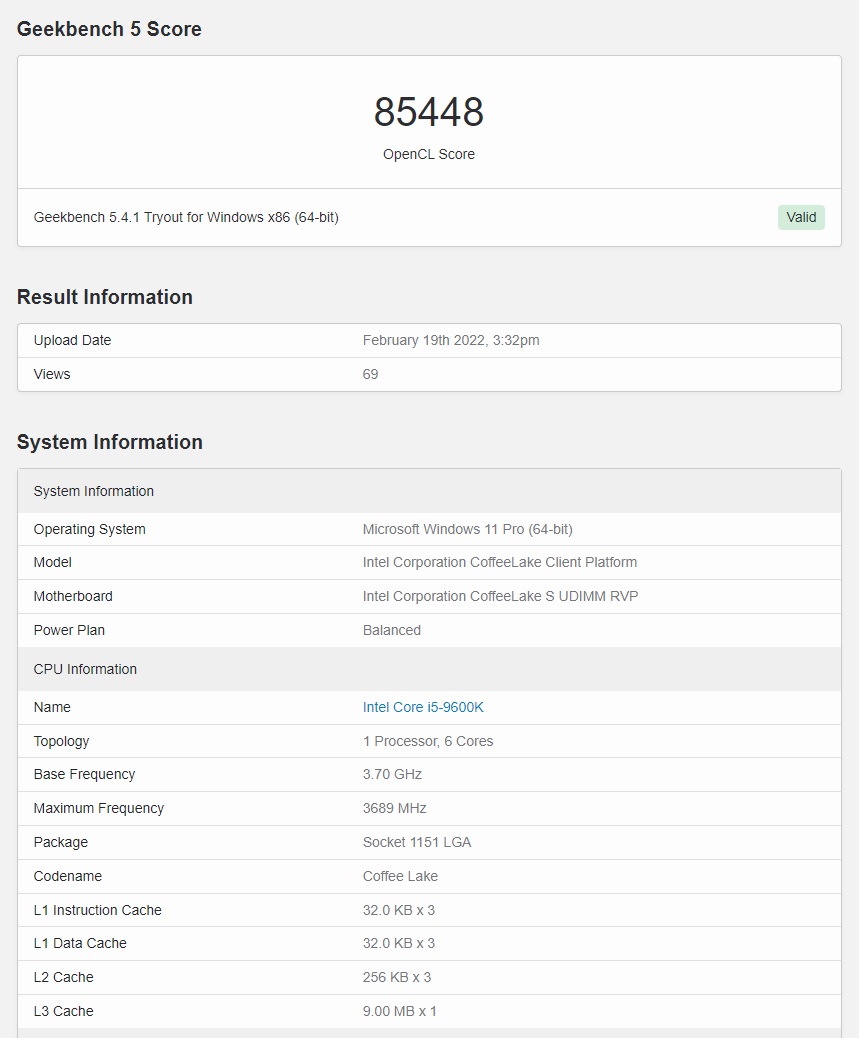Click the CPU Information header row
859x1038 pixels.
point(429,669)
